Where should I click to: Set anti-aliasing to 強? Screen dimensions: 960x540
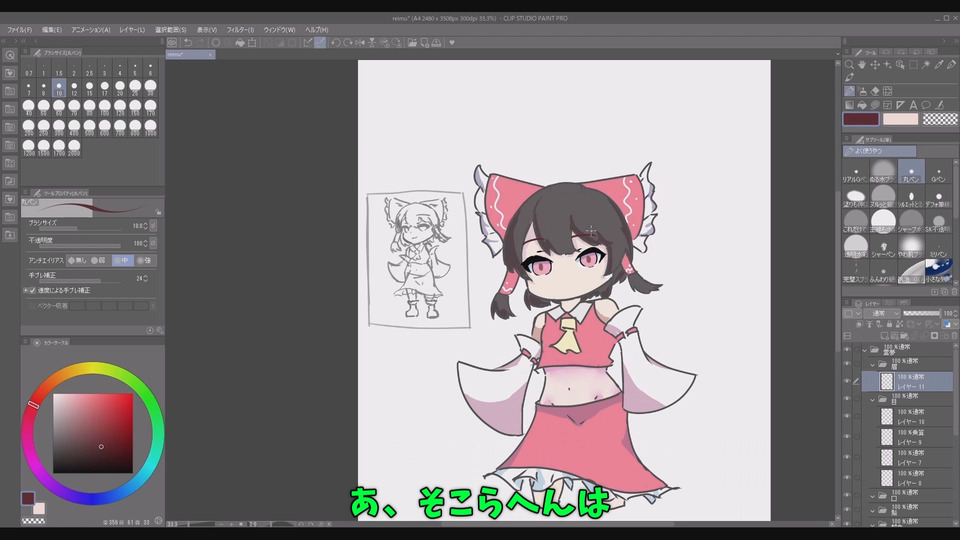pos(144,260)
